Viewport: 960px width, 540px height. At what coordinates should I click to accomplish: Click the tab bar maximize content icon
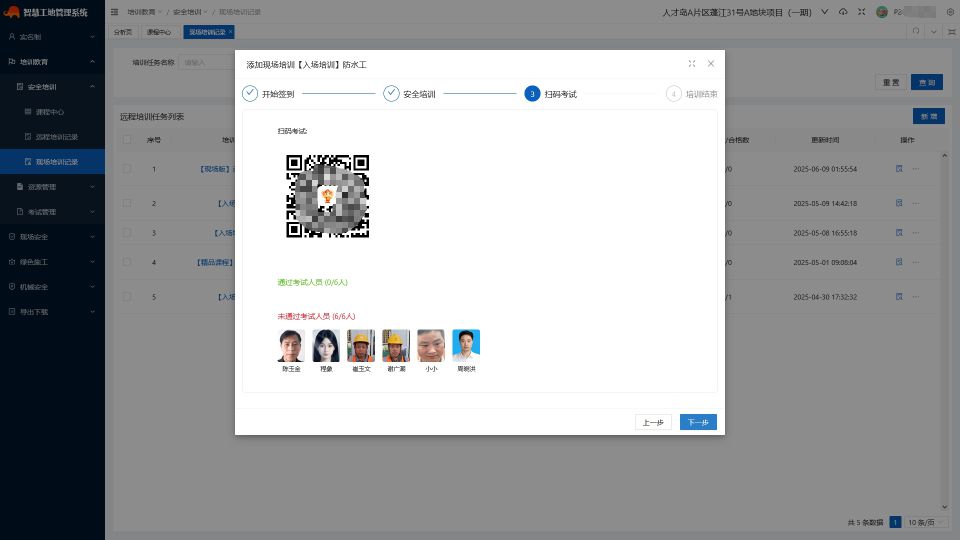[951, 31]
